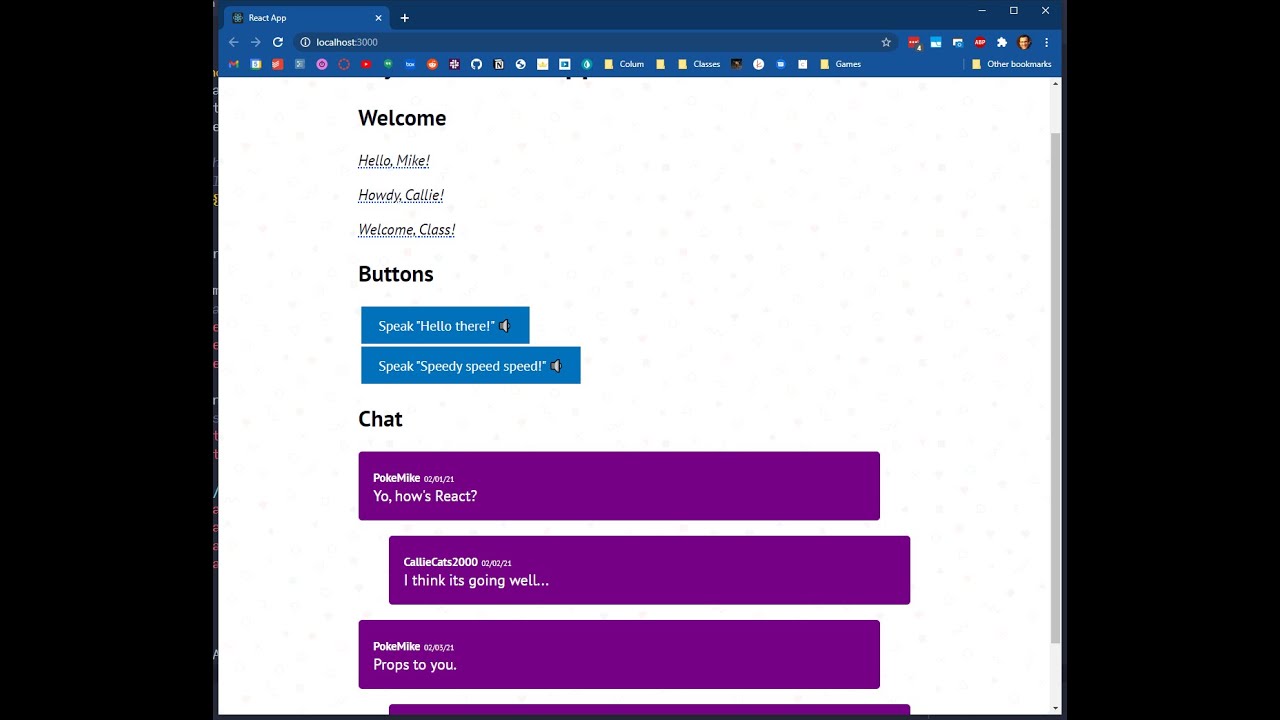Click the "Howdy, Callie!" greeting
The image size is (1280, 720).
[x=401, y=195]
